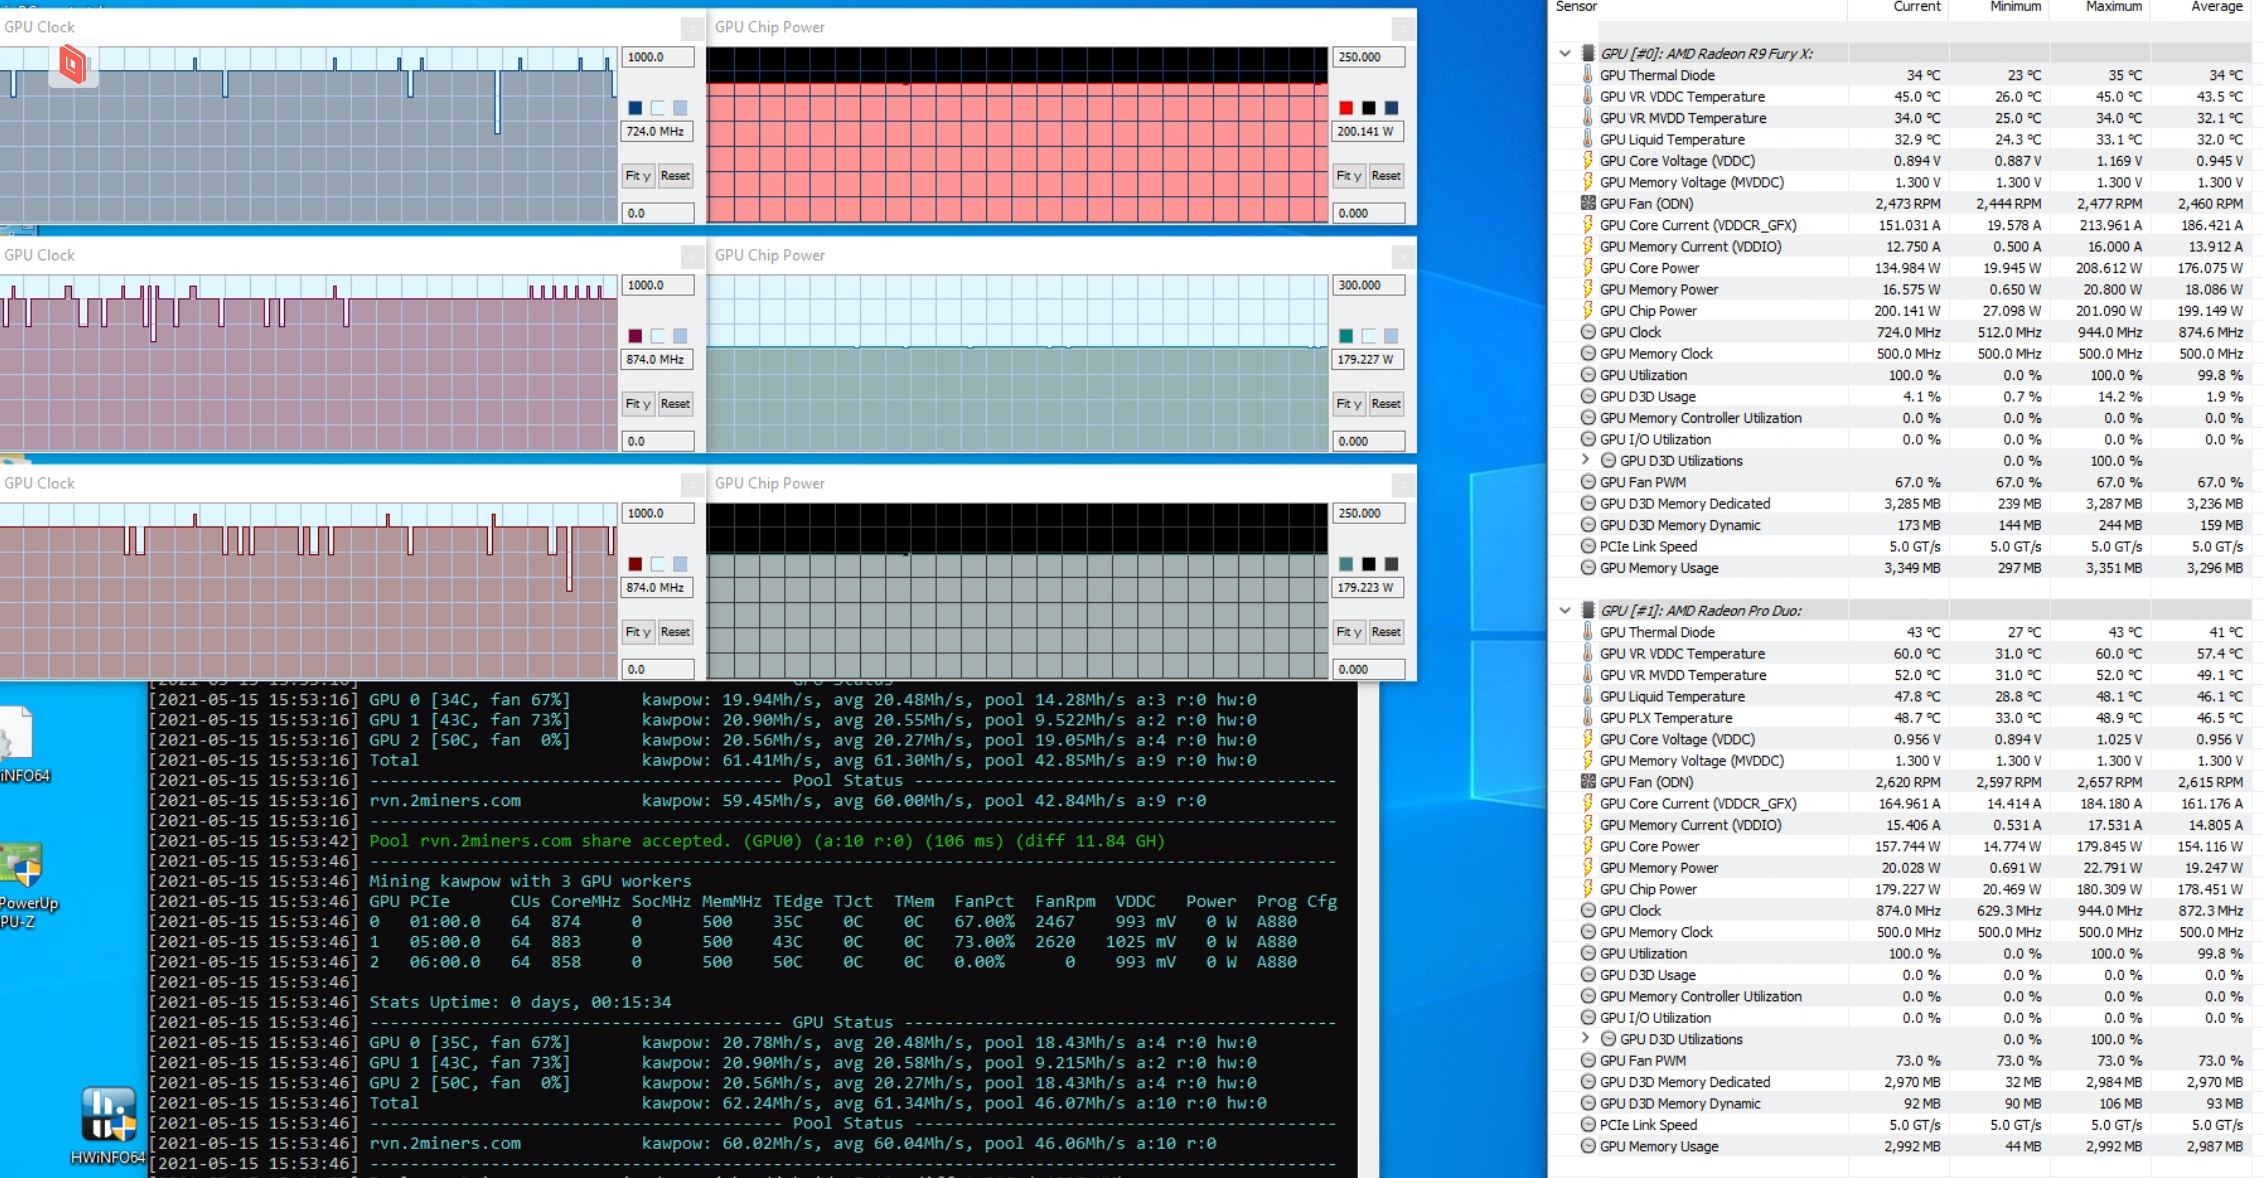
Task: Expand GPU D3D Utilizations under Radeon Pro Duo
Action: coord(1585,1039)
